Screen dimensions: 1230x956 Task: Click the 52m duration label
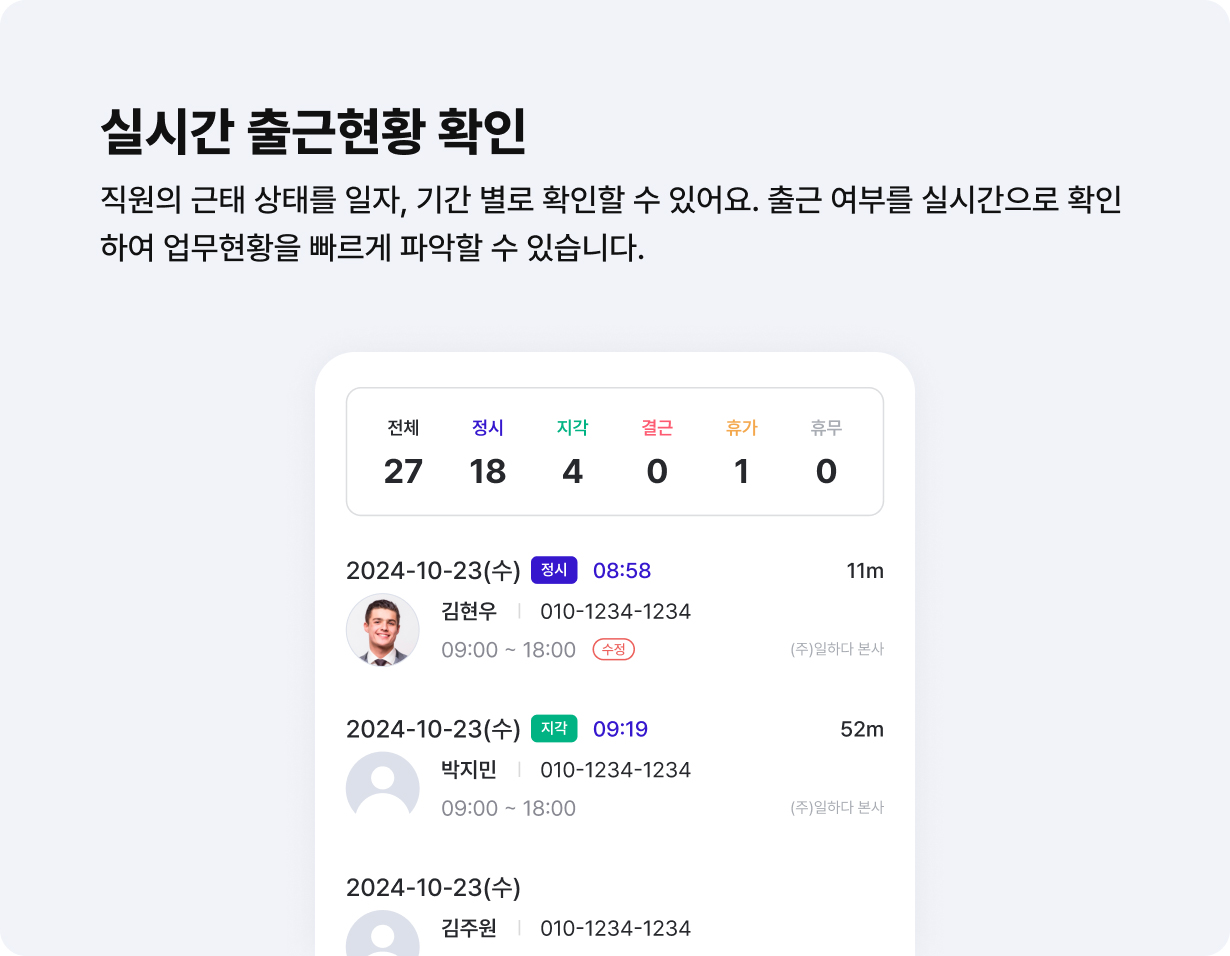862,729
